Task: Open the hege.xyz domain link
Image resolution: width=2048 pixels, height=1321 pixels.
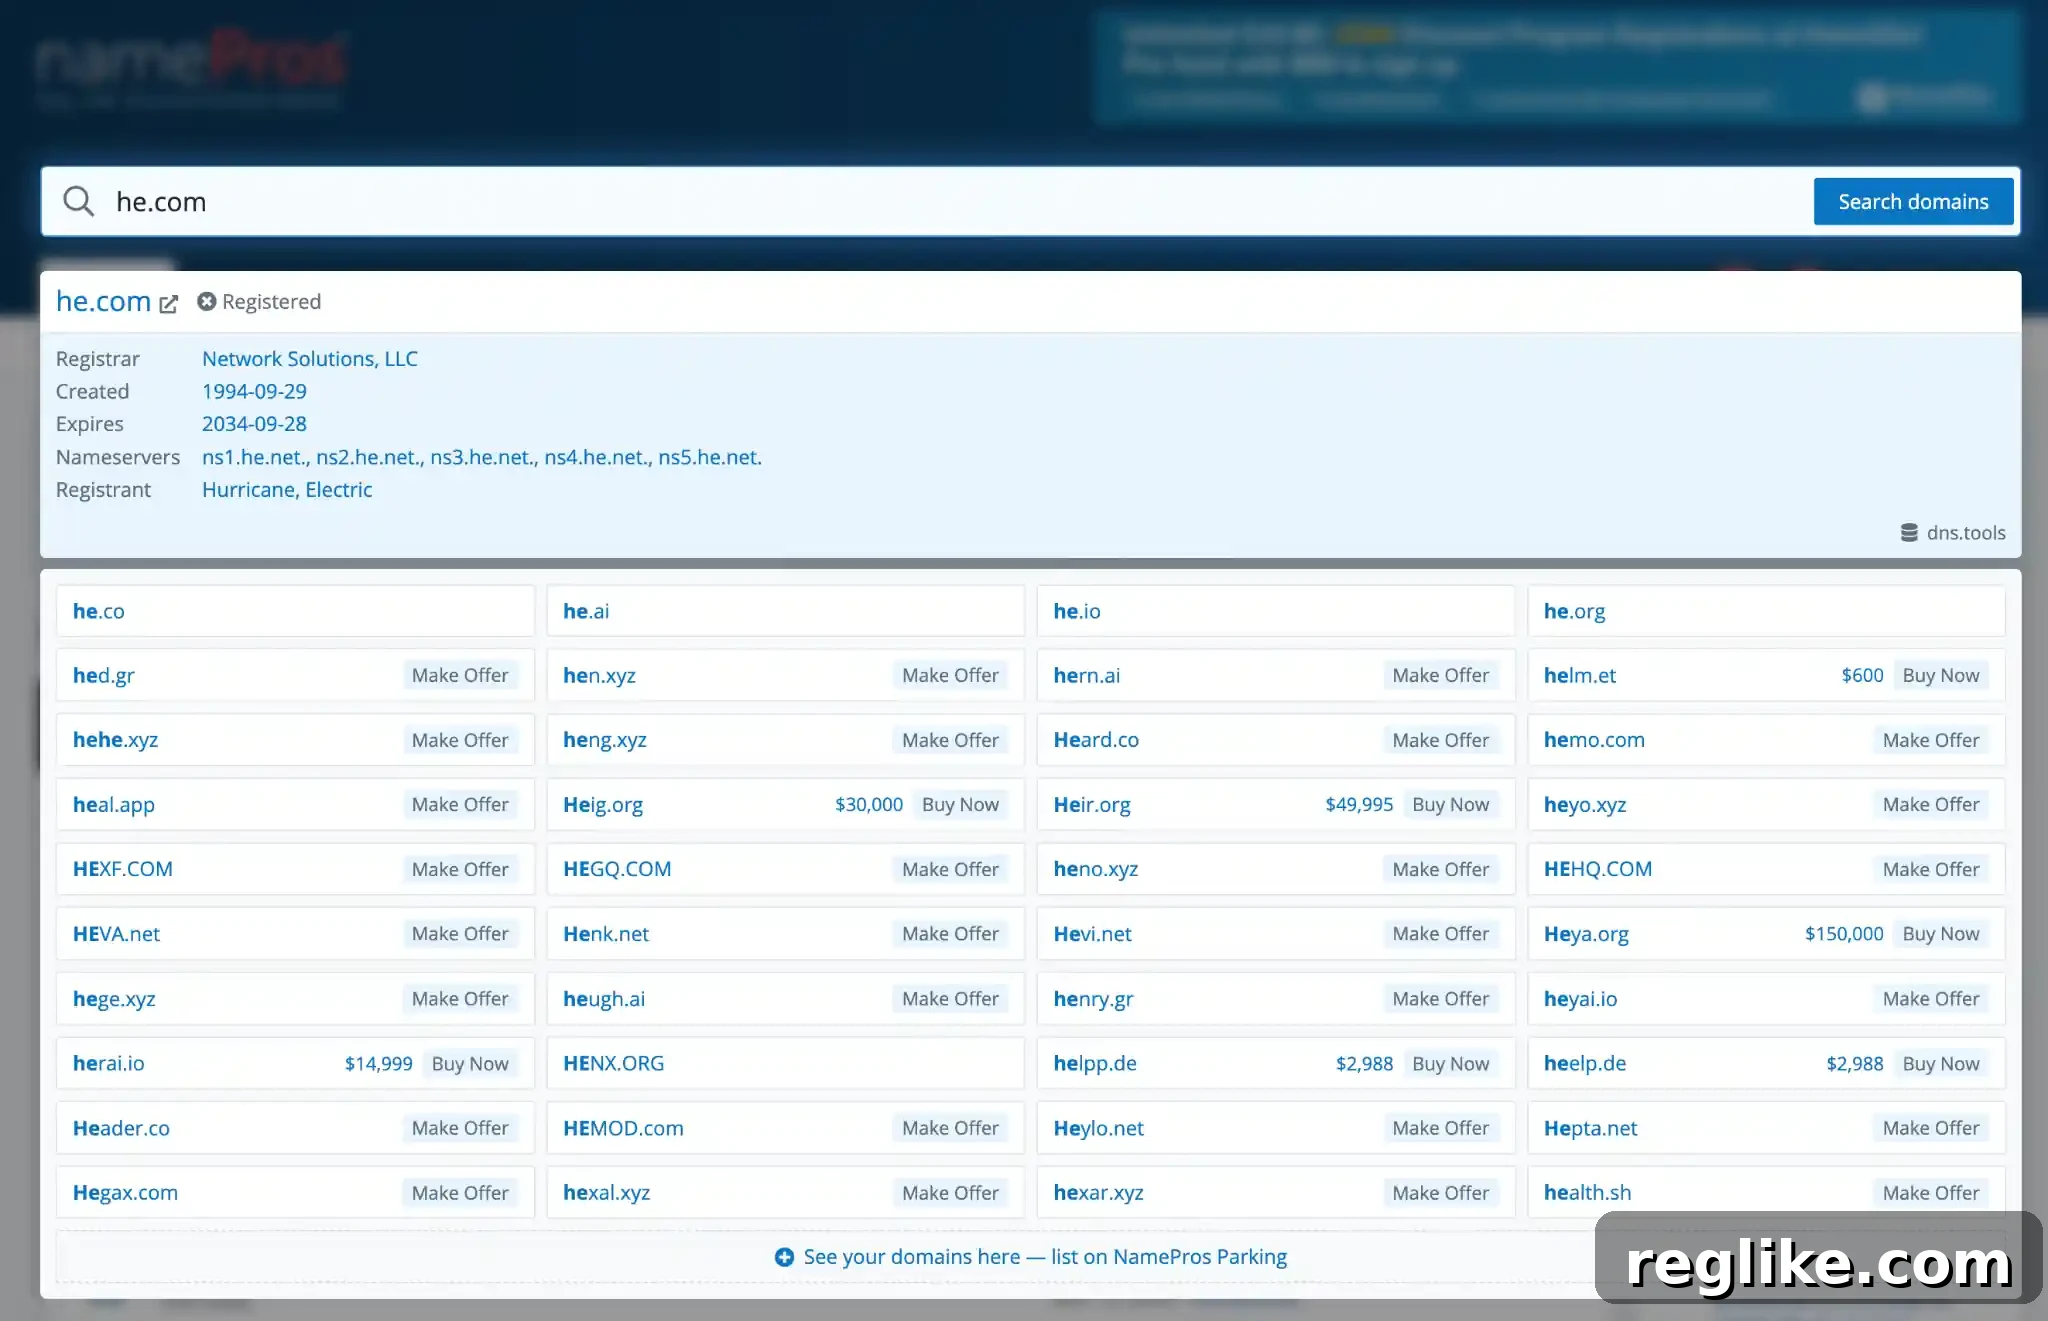Action: [114, 999]
